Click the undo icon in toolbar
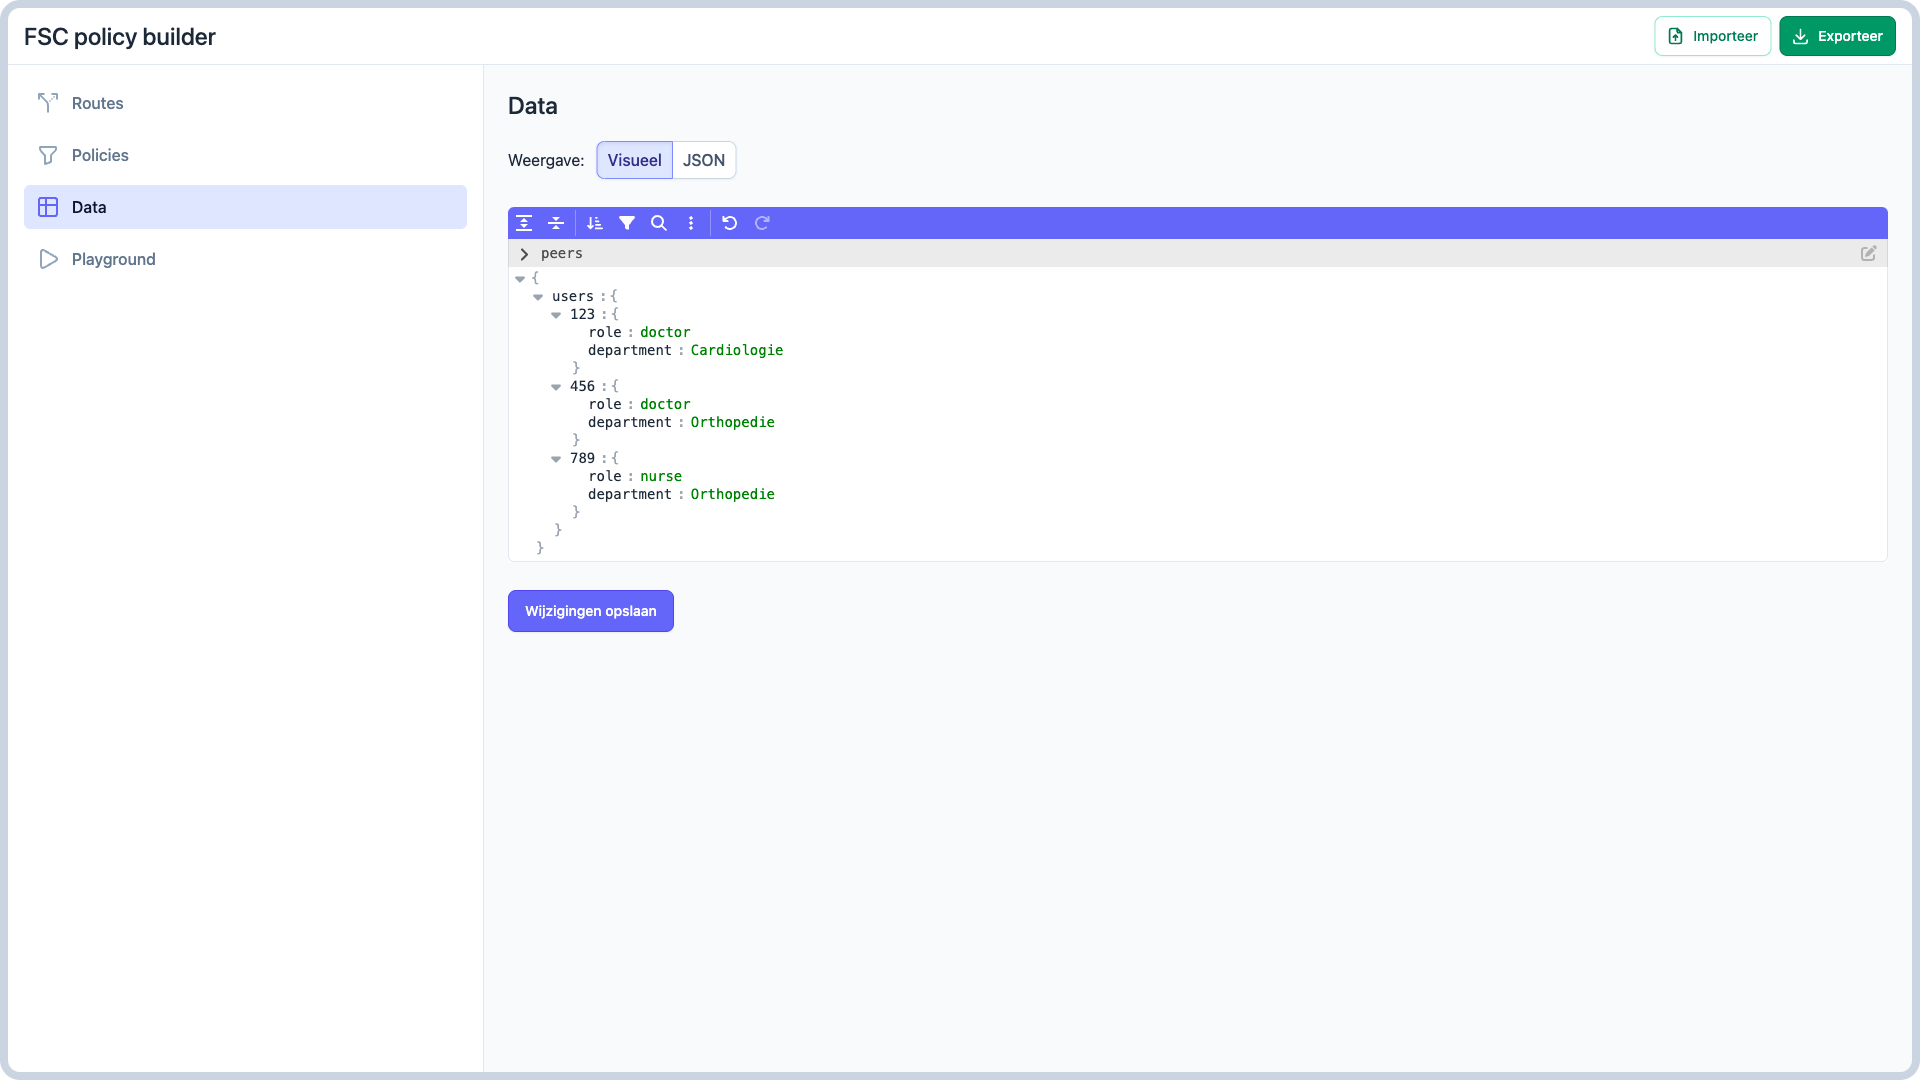Screen dimensions: 1920x1080 [729, 222]
